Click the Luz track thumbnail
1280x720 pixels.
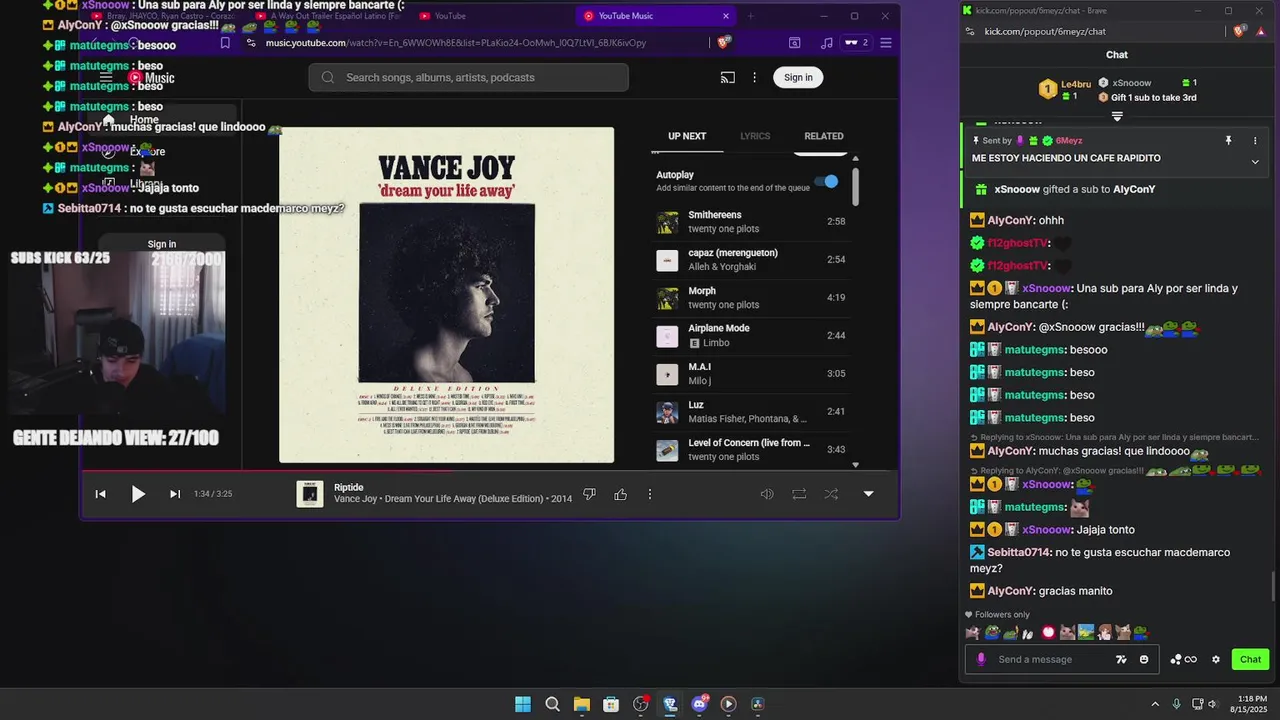[667, 413]
